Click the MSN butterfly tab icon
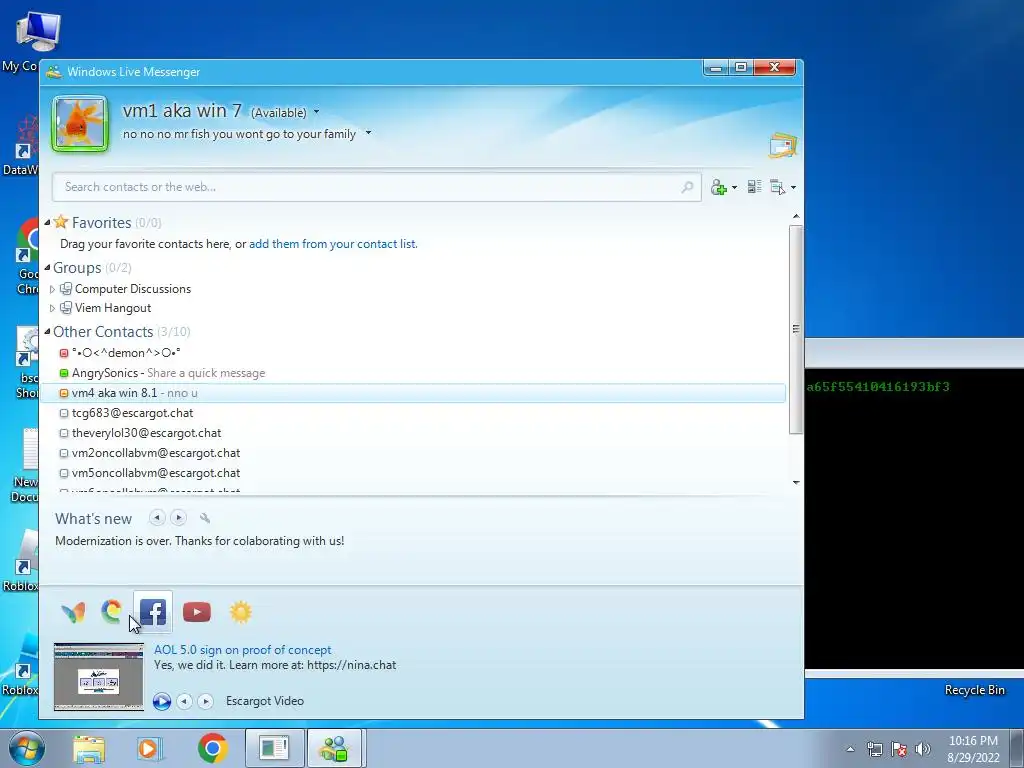1024x768 pixels. coord(73,612)
